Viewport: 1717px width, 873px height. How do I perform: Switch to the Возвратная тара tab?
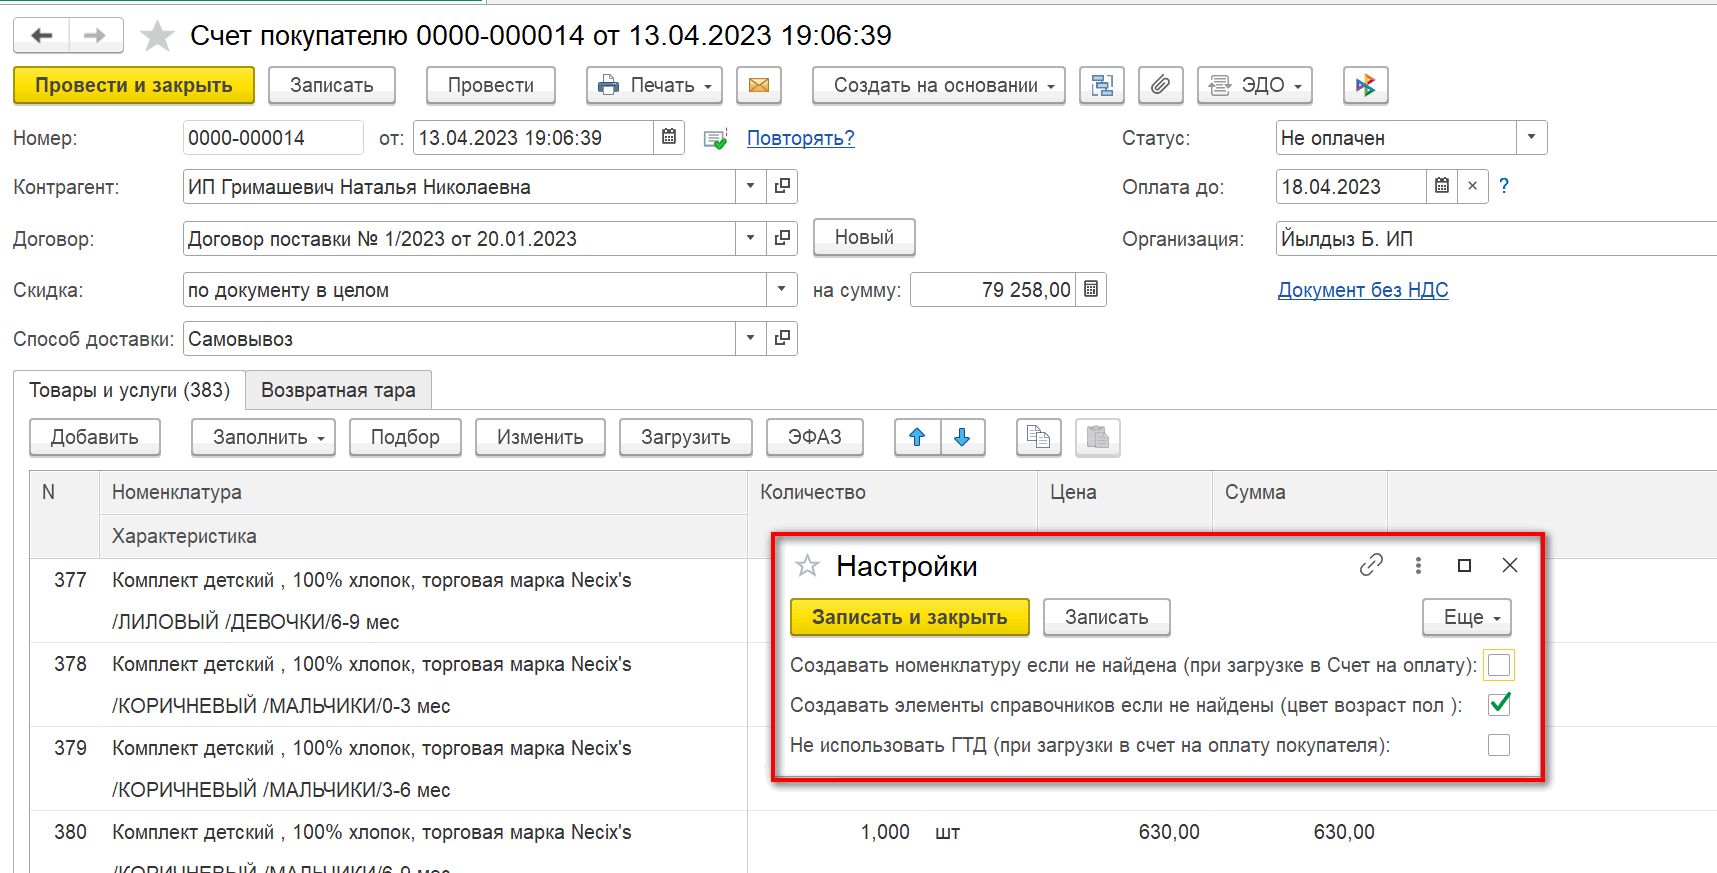338,390
